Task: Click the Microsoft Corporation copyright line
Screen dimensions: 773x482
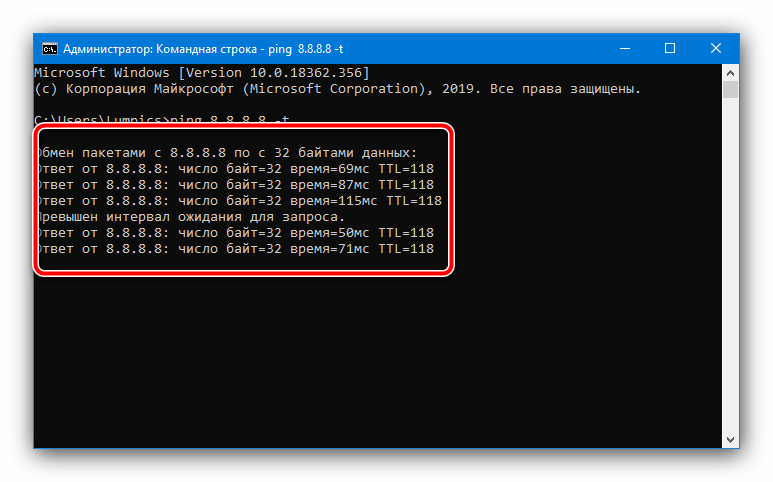Action: pos(337,89)
